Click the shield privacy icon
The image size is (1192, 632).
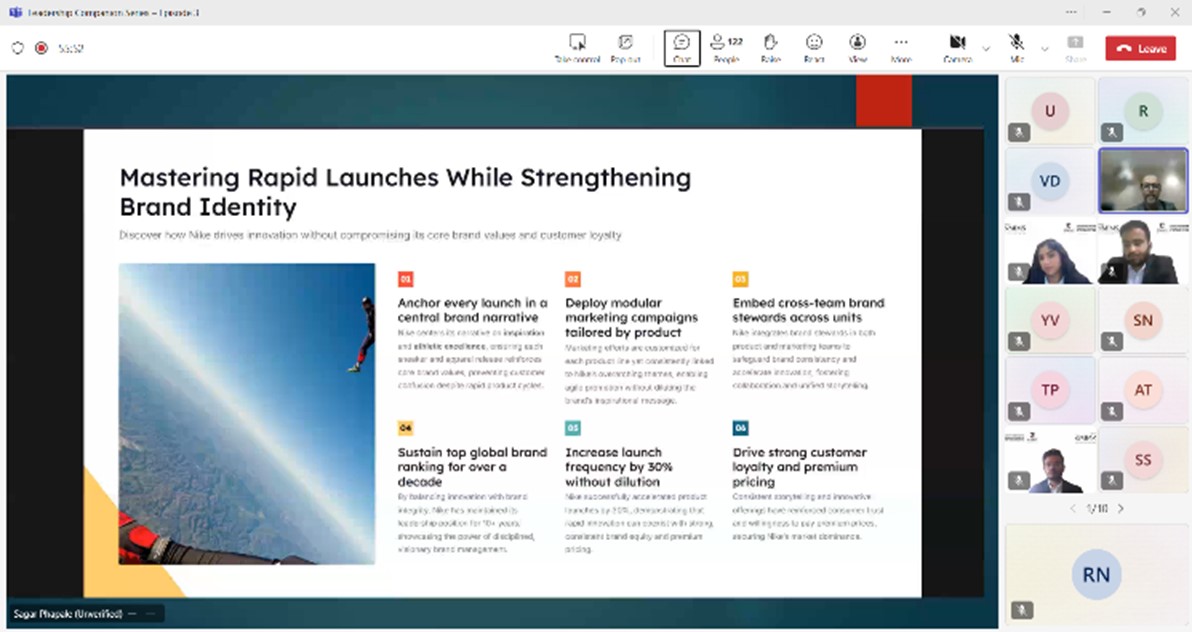pos(17,48)
